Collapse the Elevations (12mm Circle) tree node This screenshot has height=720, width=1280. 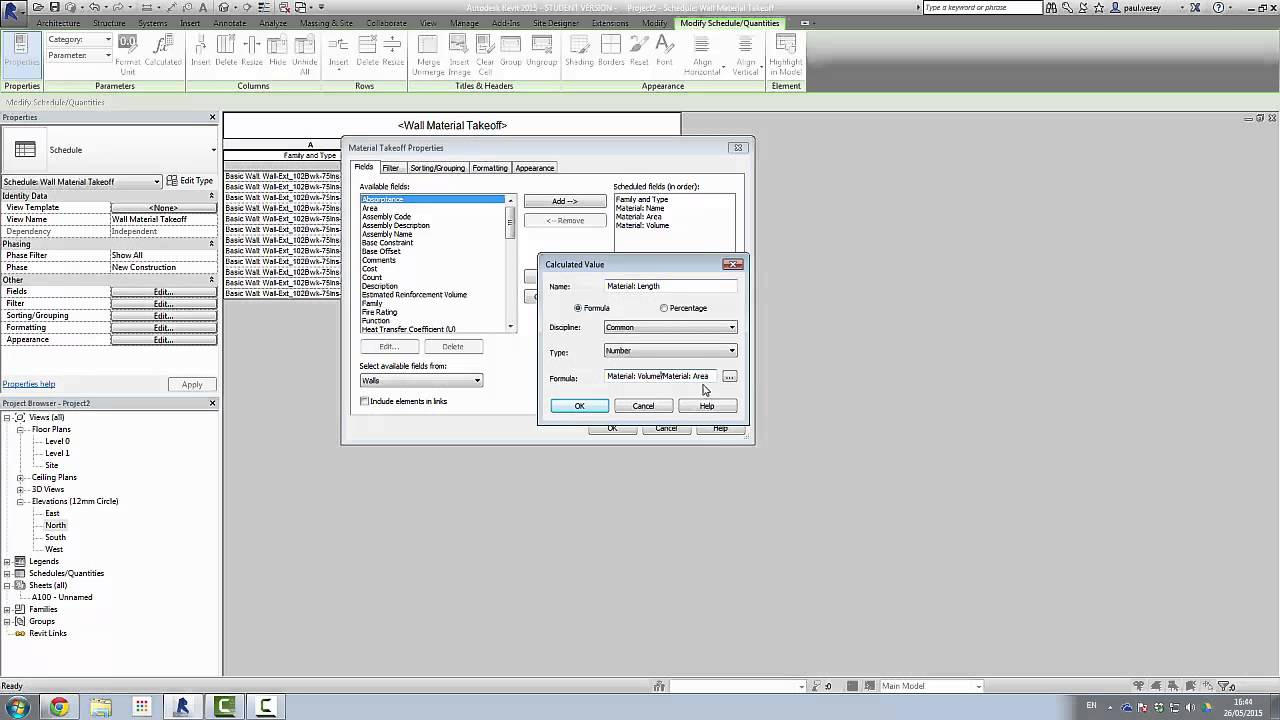(x=21, y=501)
